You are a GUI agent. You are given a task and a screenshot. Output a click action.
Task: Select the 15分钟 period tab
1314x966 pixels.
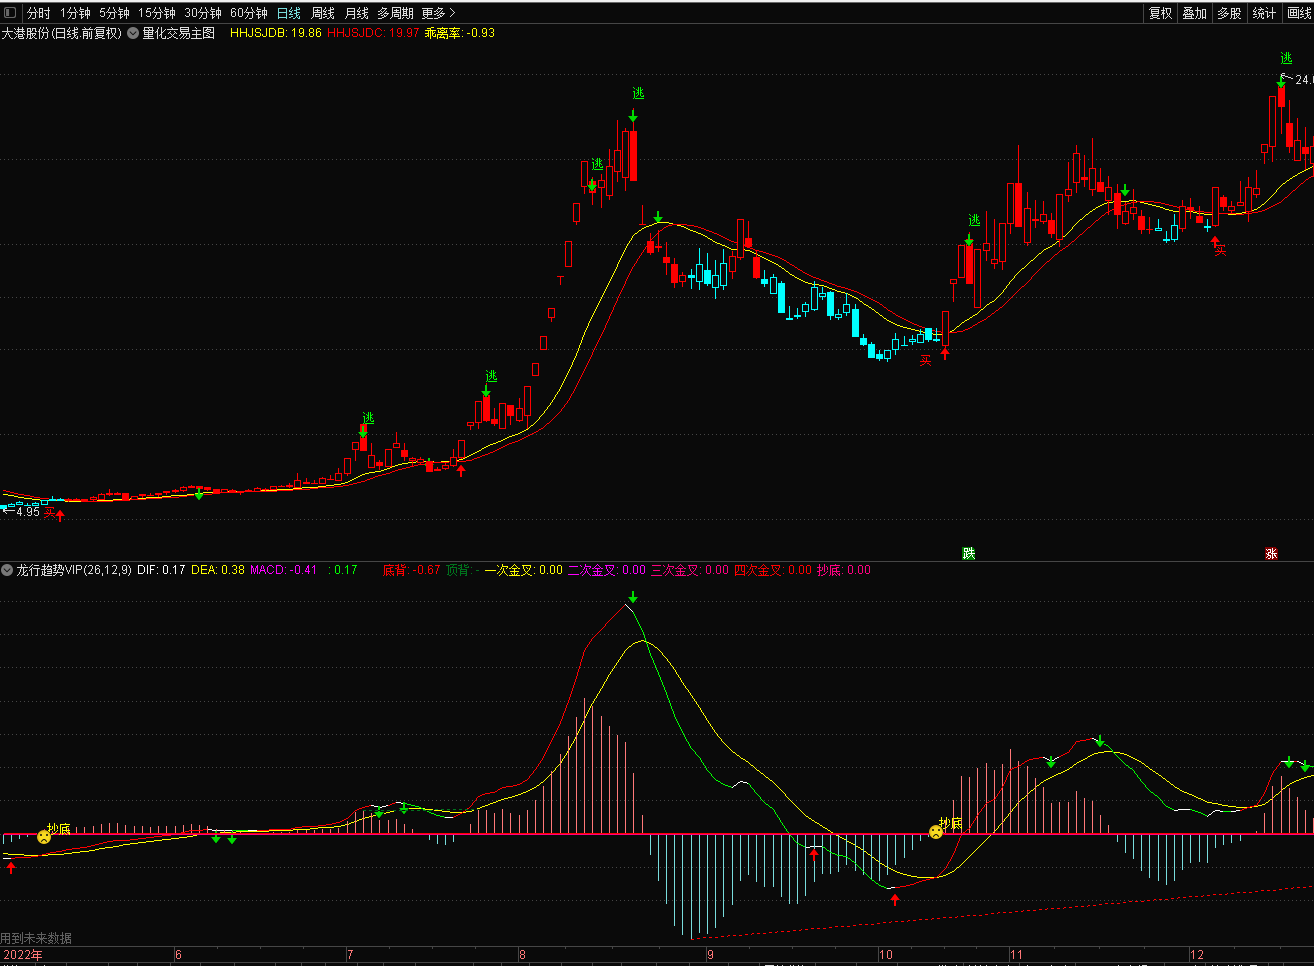tap(157, 13)
